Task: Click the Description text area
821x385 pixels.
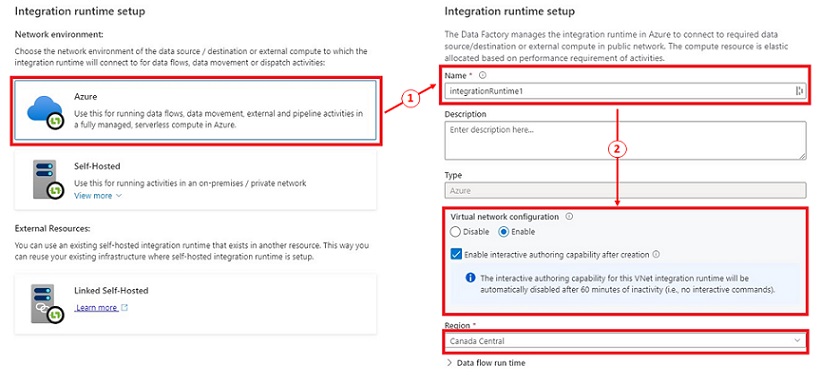Action: click(625, 140)
